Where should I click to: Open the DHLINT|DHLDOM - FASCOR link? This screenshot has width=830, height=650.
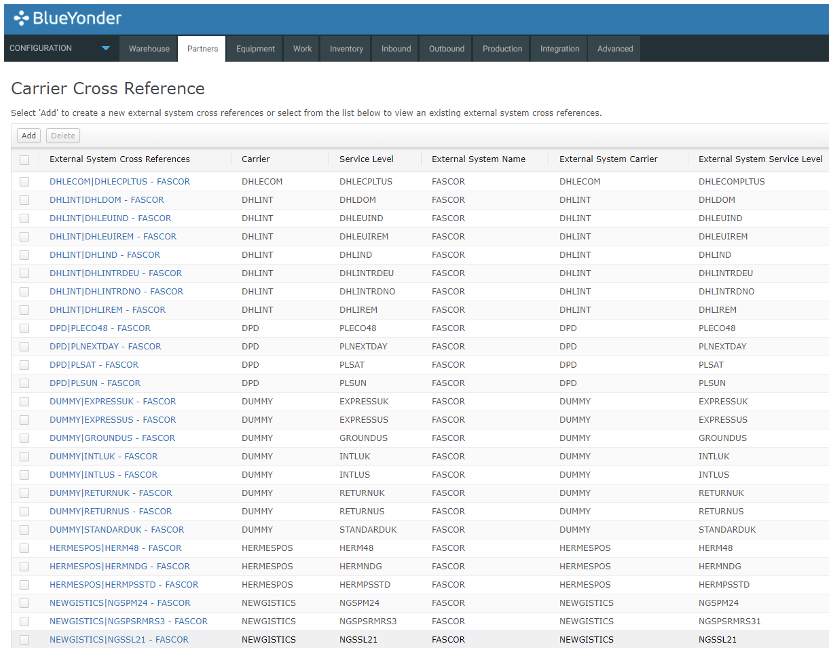click(x=106, y=200)
